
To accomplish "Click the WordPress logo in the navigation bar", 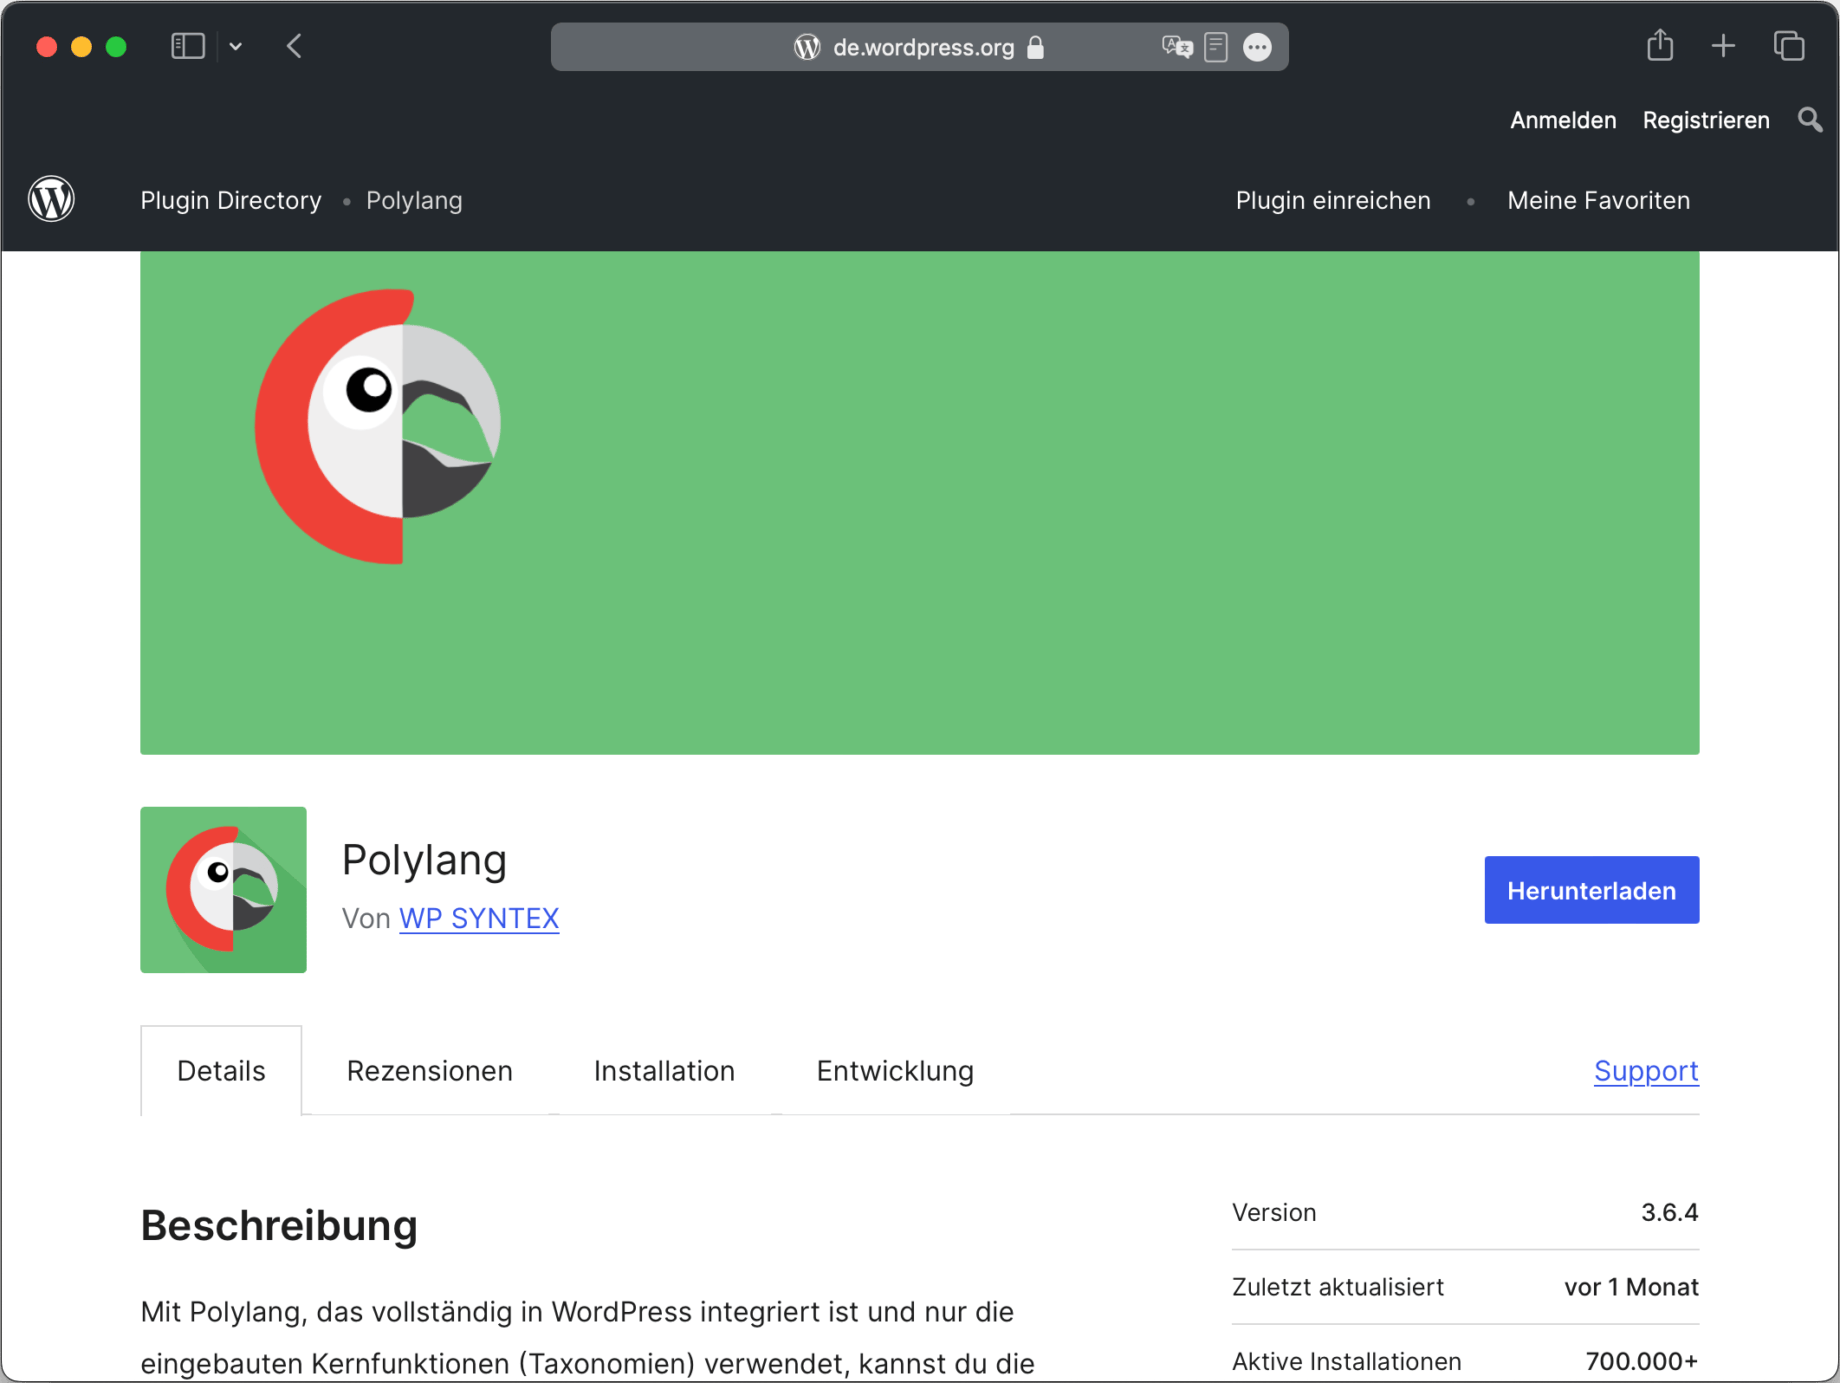I will click(51, 199).
